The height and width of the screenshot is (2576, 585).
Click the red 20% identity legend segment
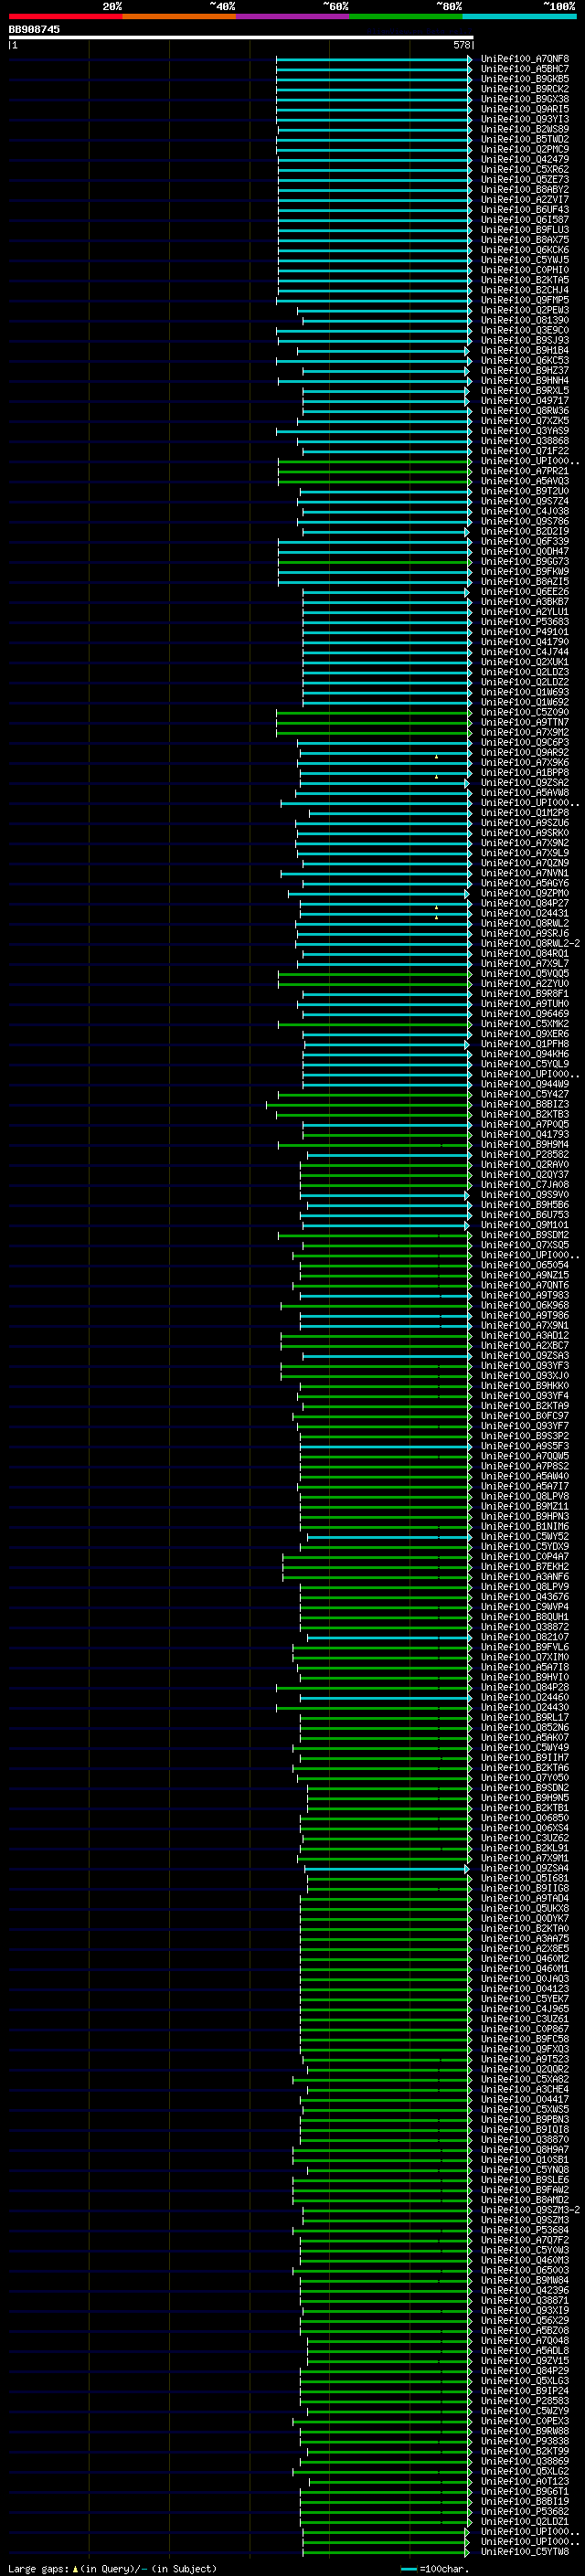65,16
